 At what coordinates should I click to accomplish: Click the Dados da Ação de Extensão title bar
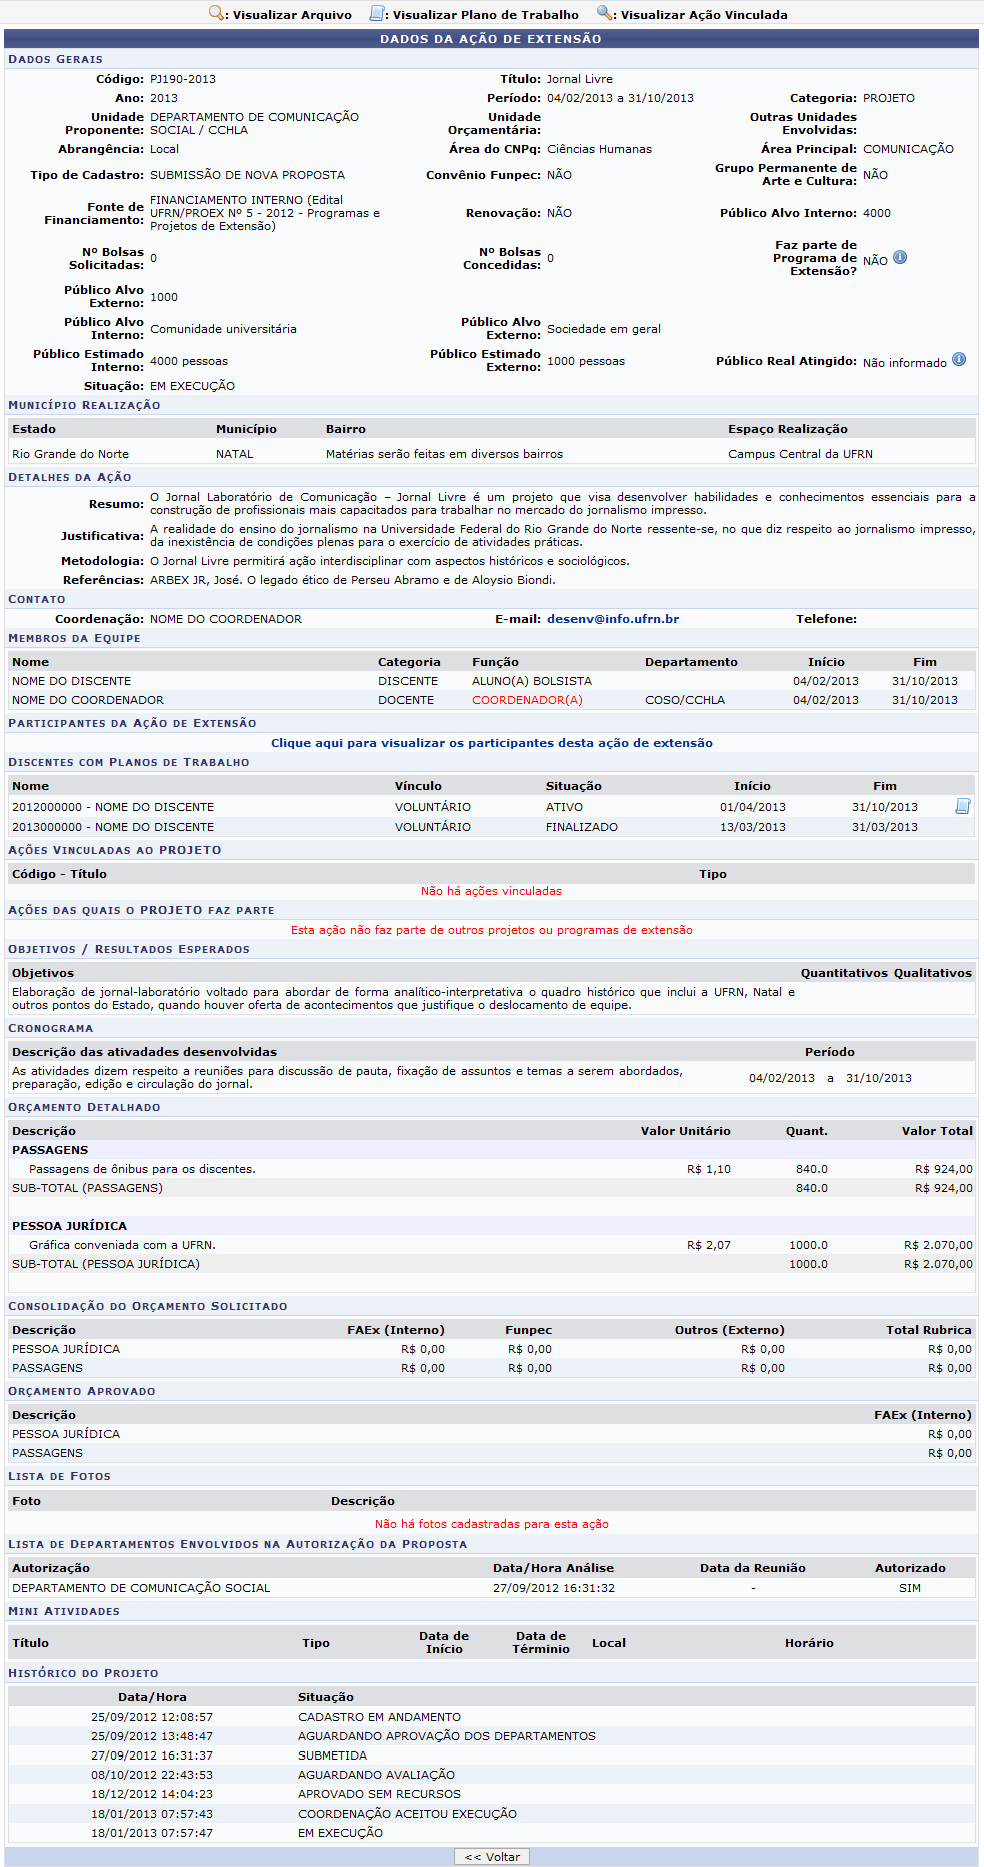[x=491, y=39]
